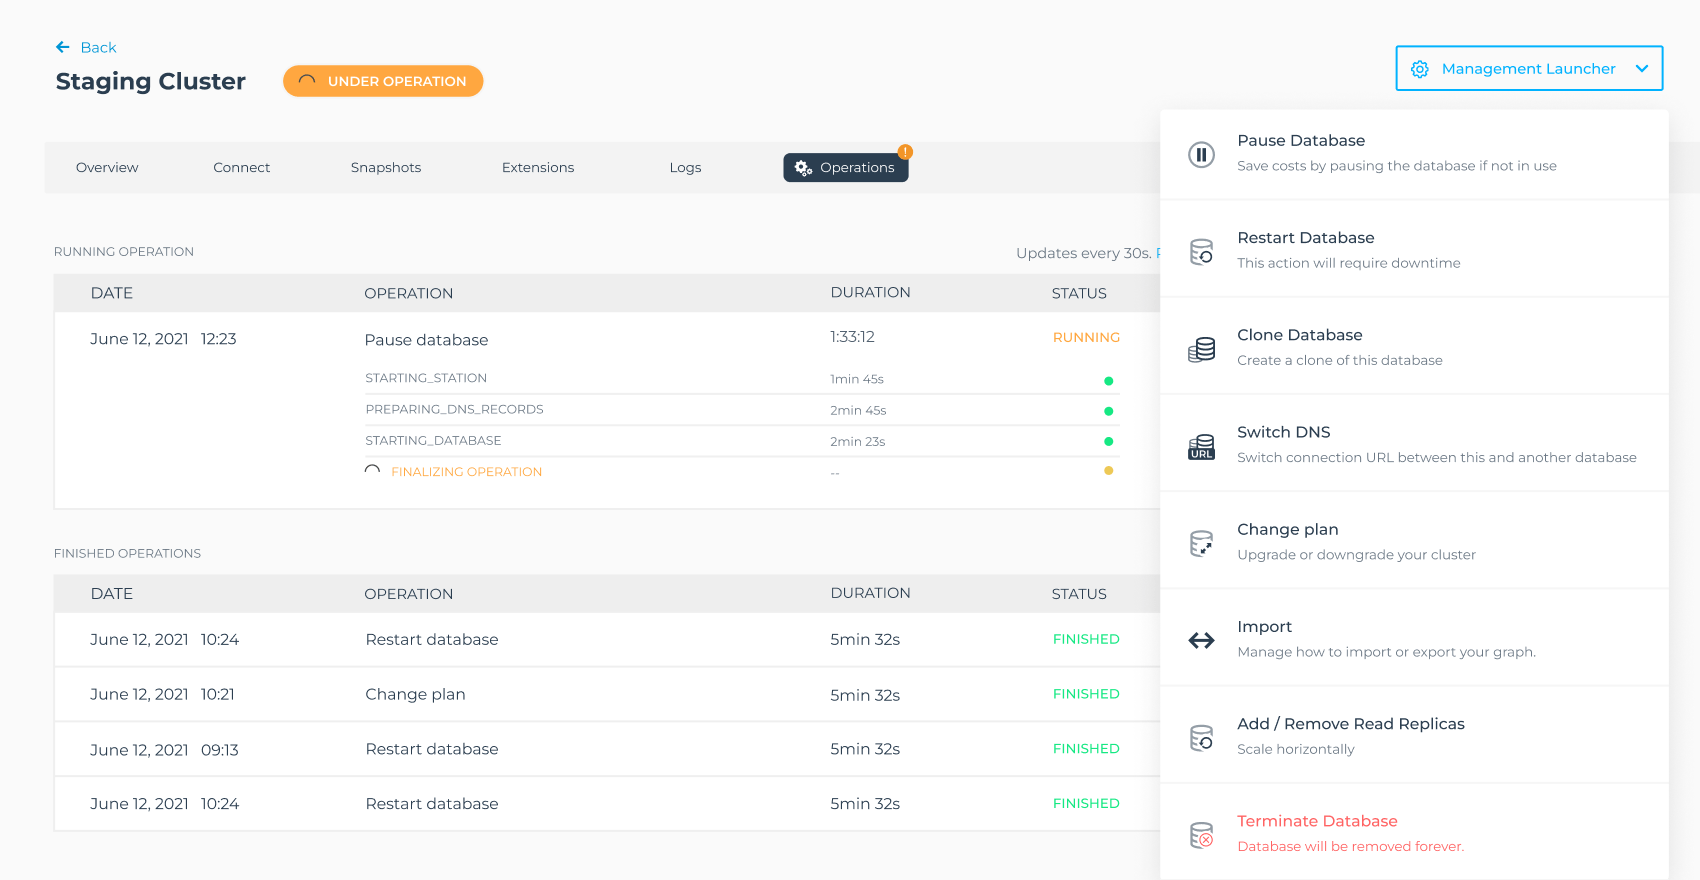The height and width of the screenshot is (880, 1700).
Task: Click the back arrow icon
Action: pyautogui.click(x=63, y=47)
